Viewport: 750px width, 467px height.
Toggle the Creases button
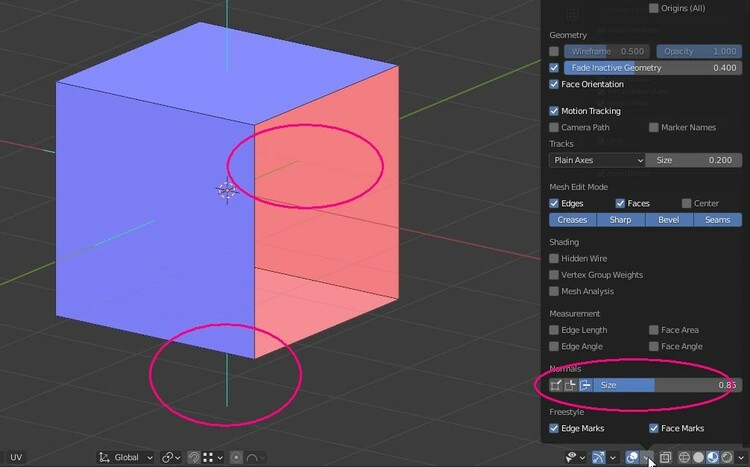click(572, 220)
